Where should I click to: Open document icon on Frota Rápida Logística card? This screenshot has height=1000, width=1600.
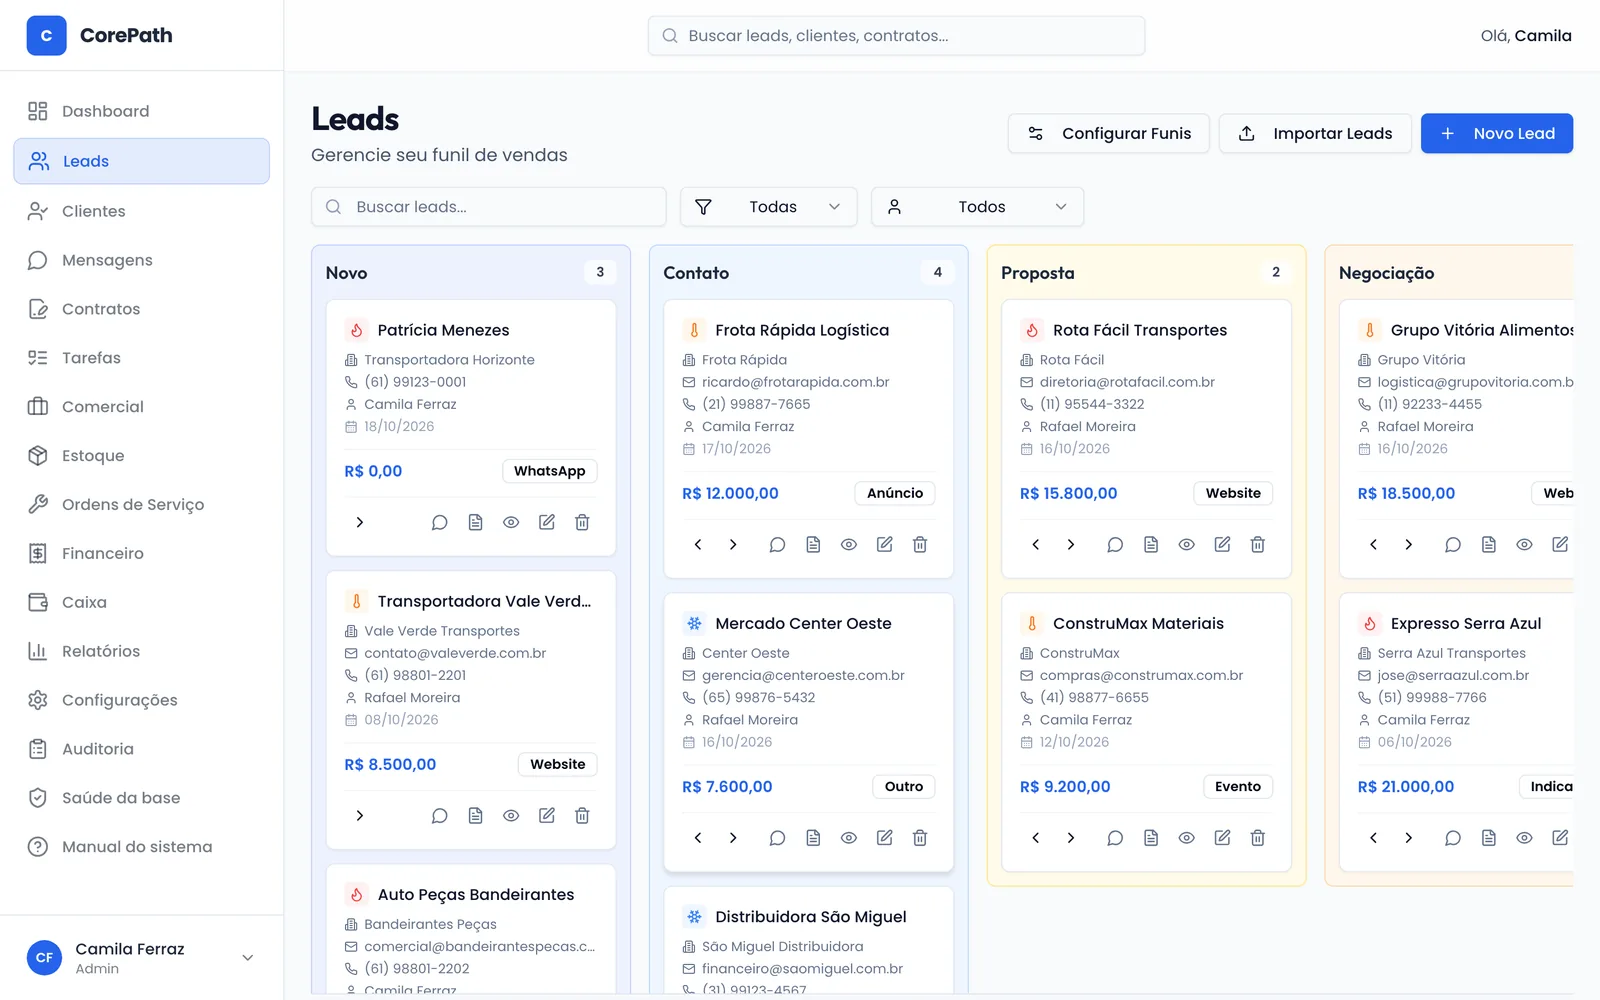point(813,544)
